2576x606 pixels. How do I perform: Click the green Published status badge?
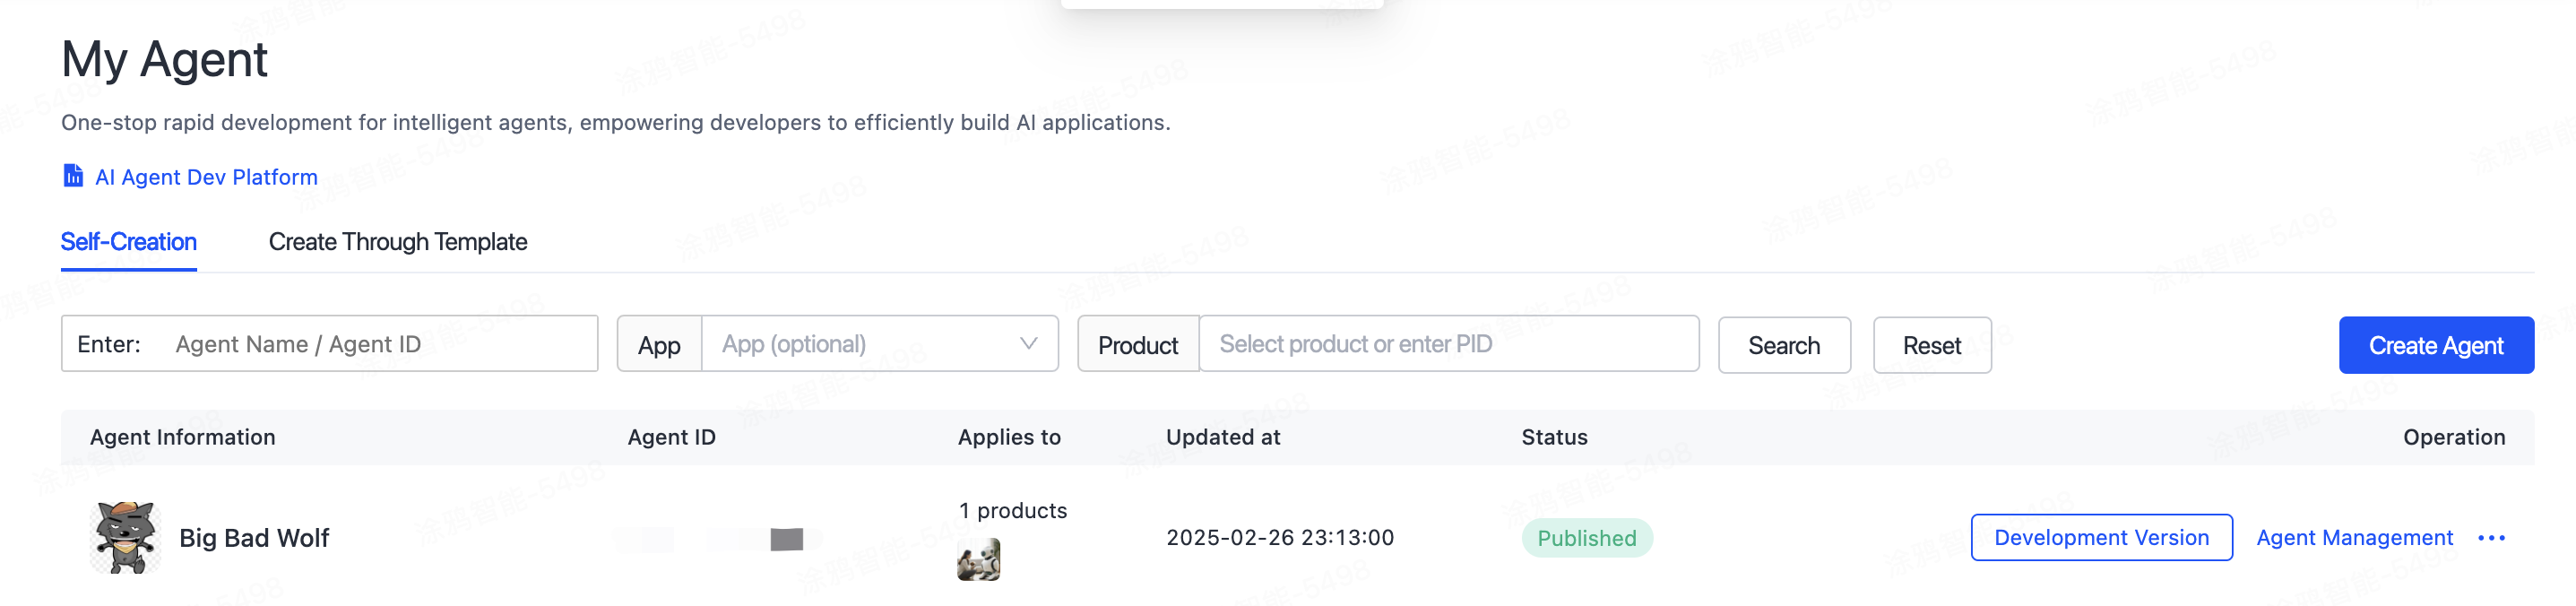[x=1586, y=538]
